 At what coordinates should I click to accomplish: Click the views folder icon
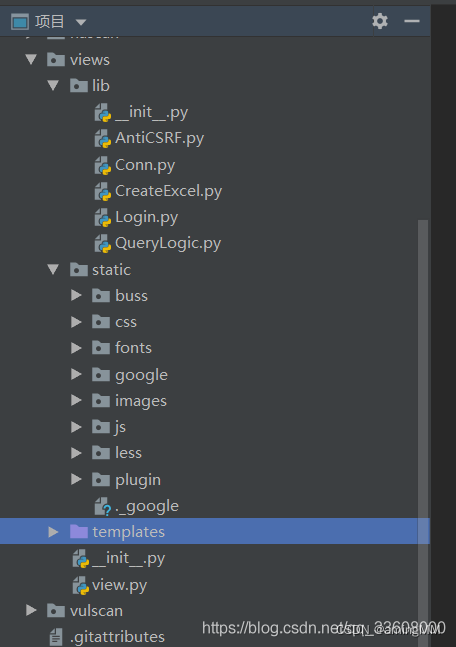(x=56, y=59)
